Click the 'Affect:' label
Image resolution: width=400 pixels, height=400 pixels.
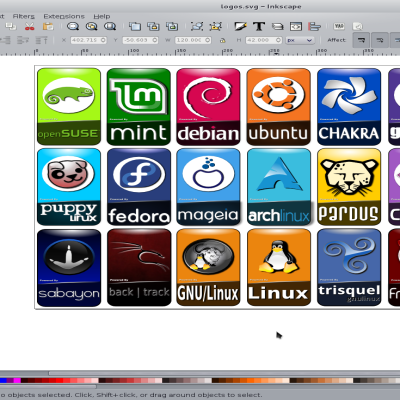[x=336, y=40]
